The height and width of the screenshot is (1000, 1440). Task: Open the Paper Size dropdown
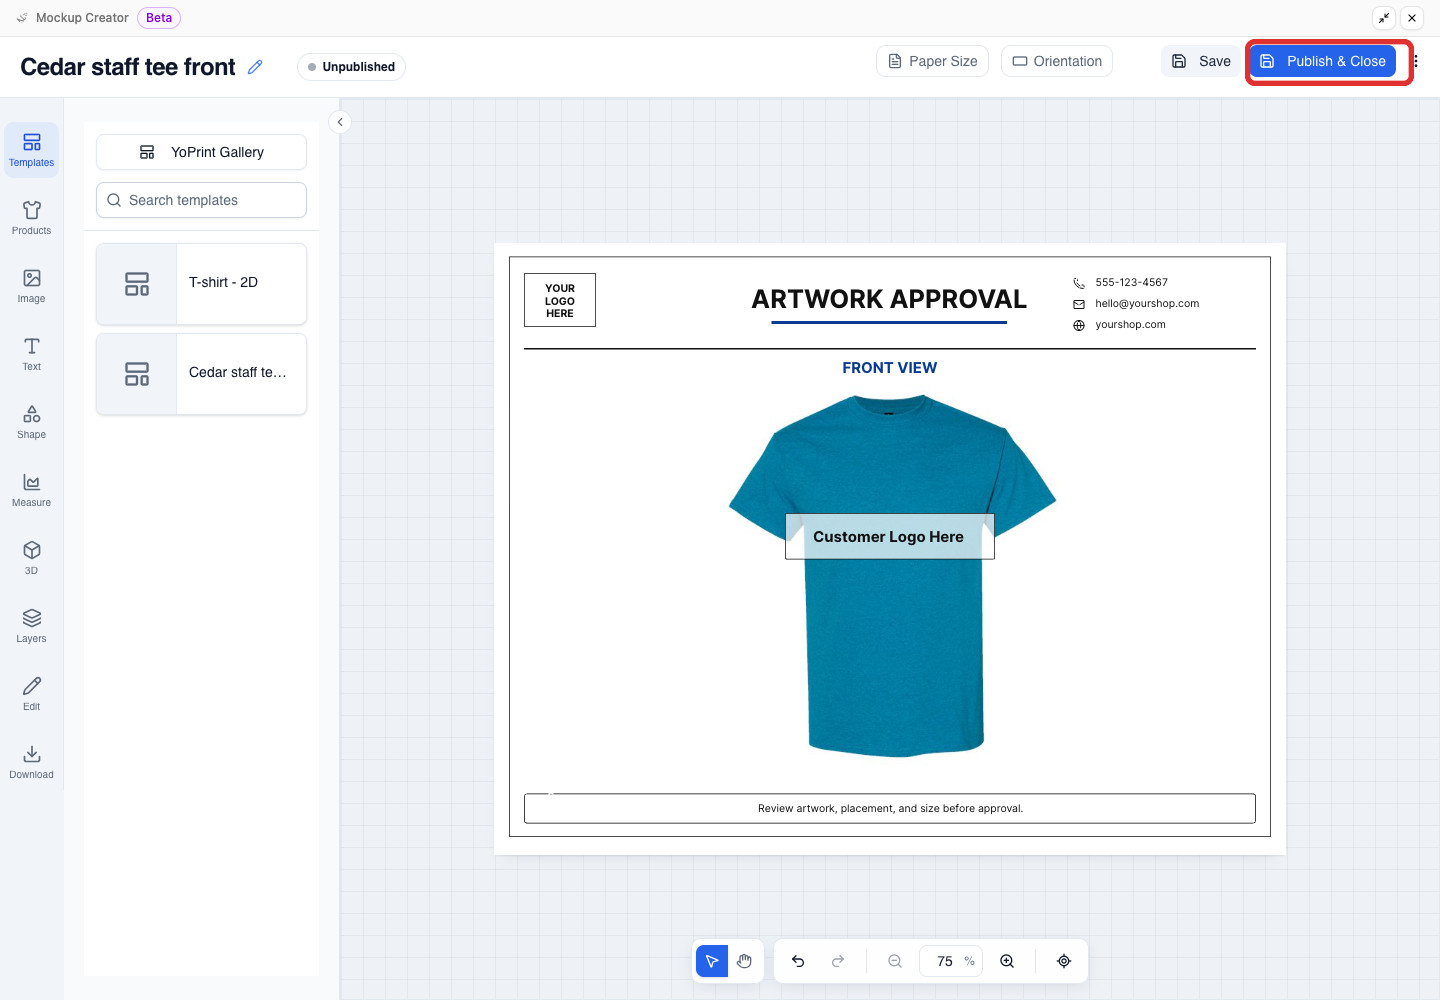pyautogui.click(x=933, y=61)
